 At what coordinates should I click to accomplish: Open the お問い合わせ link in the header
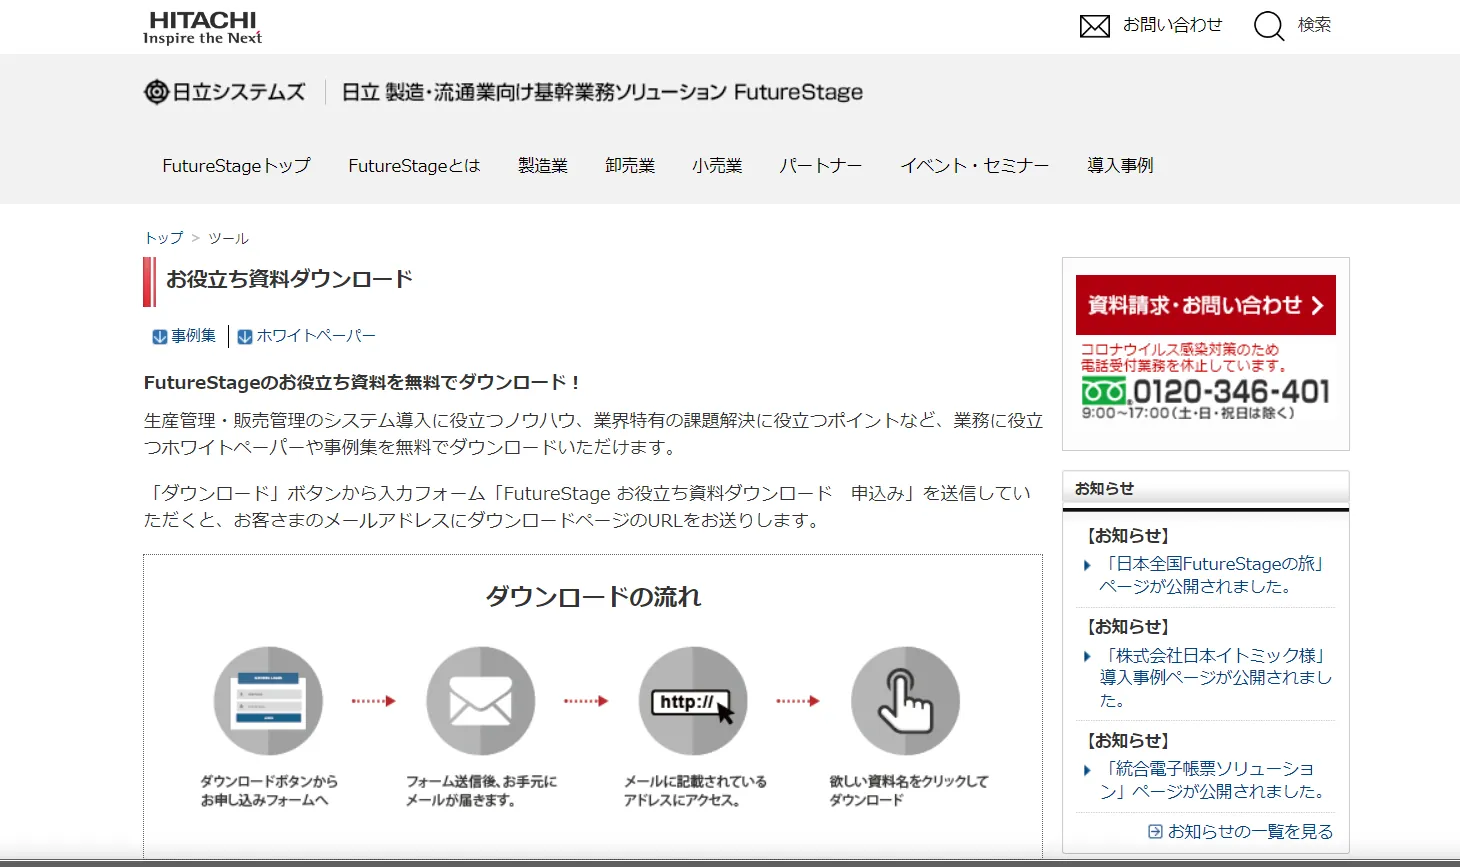point(1172,25)
